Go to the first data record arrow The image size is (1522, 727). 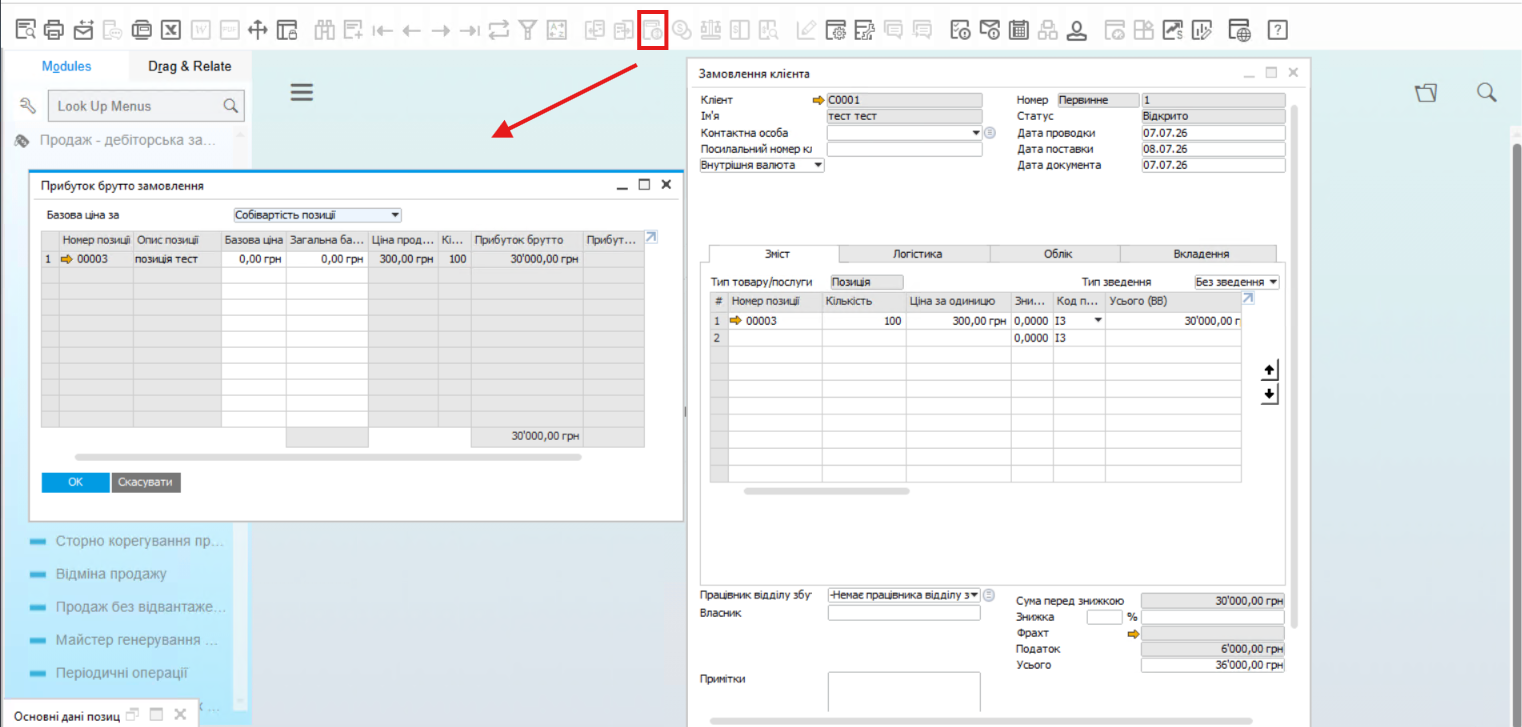point(382,30)
